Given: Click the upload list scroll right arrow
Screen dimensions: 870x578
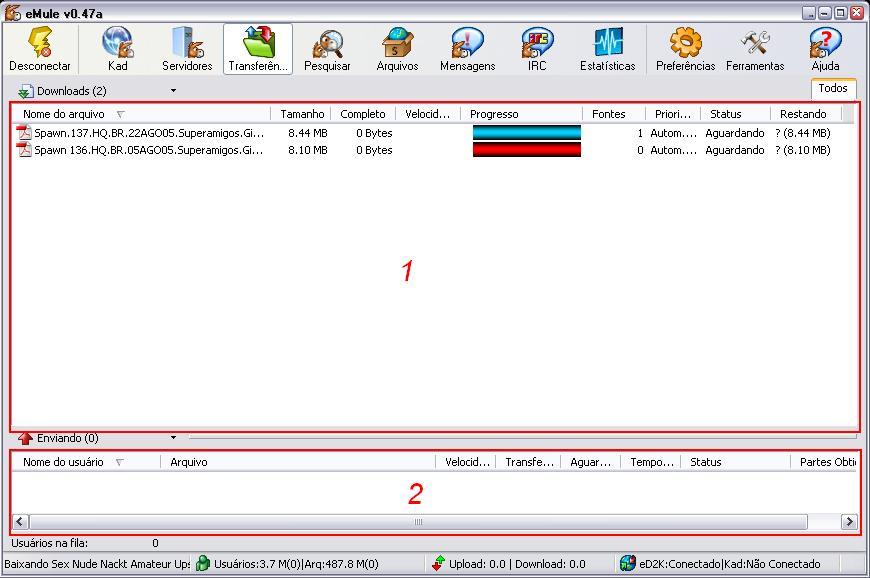Looking at the screenshot, I should tap(849, 521).
